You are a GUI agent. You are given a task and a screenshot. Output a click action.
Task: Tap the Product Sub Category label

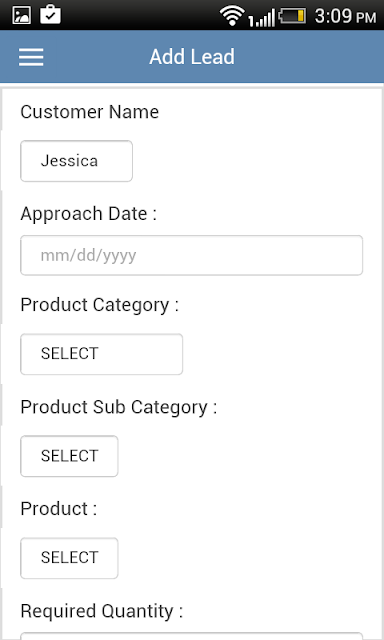point(119,407)
